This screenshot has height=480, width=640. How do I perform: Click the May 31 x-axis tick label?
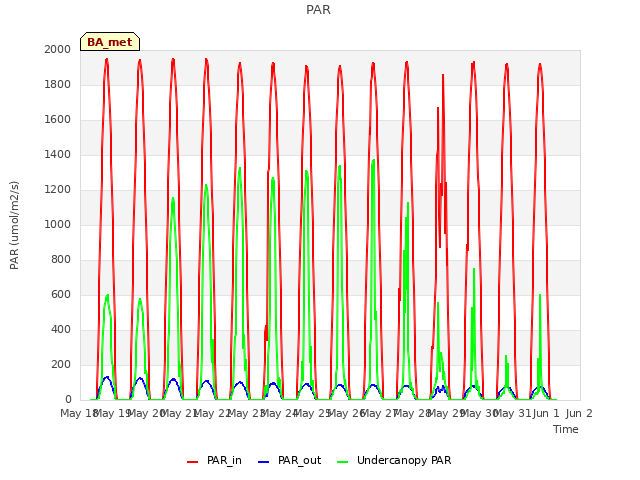(x=513, y=413)
